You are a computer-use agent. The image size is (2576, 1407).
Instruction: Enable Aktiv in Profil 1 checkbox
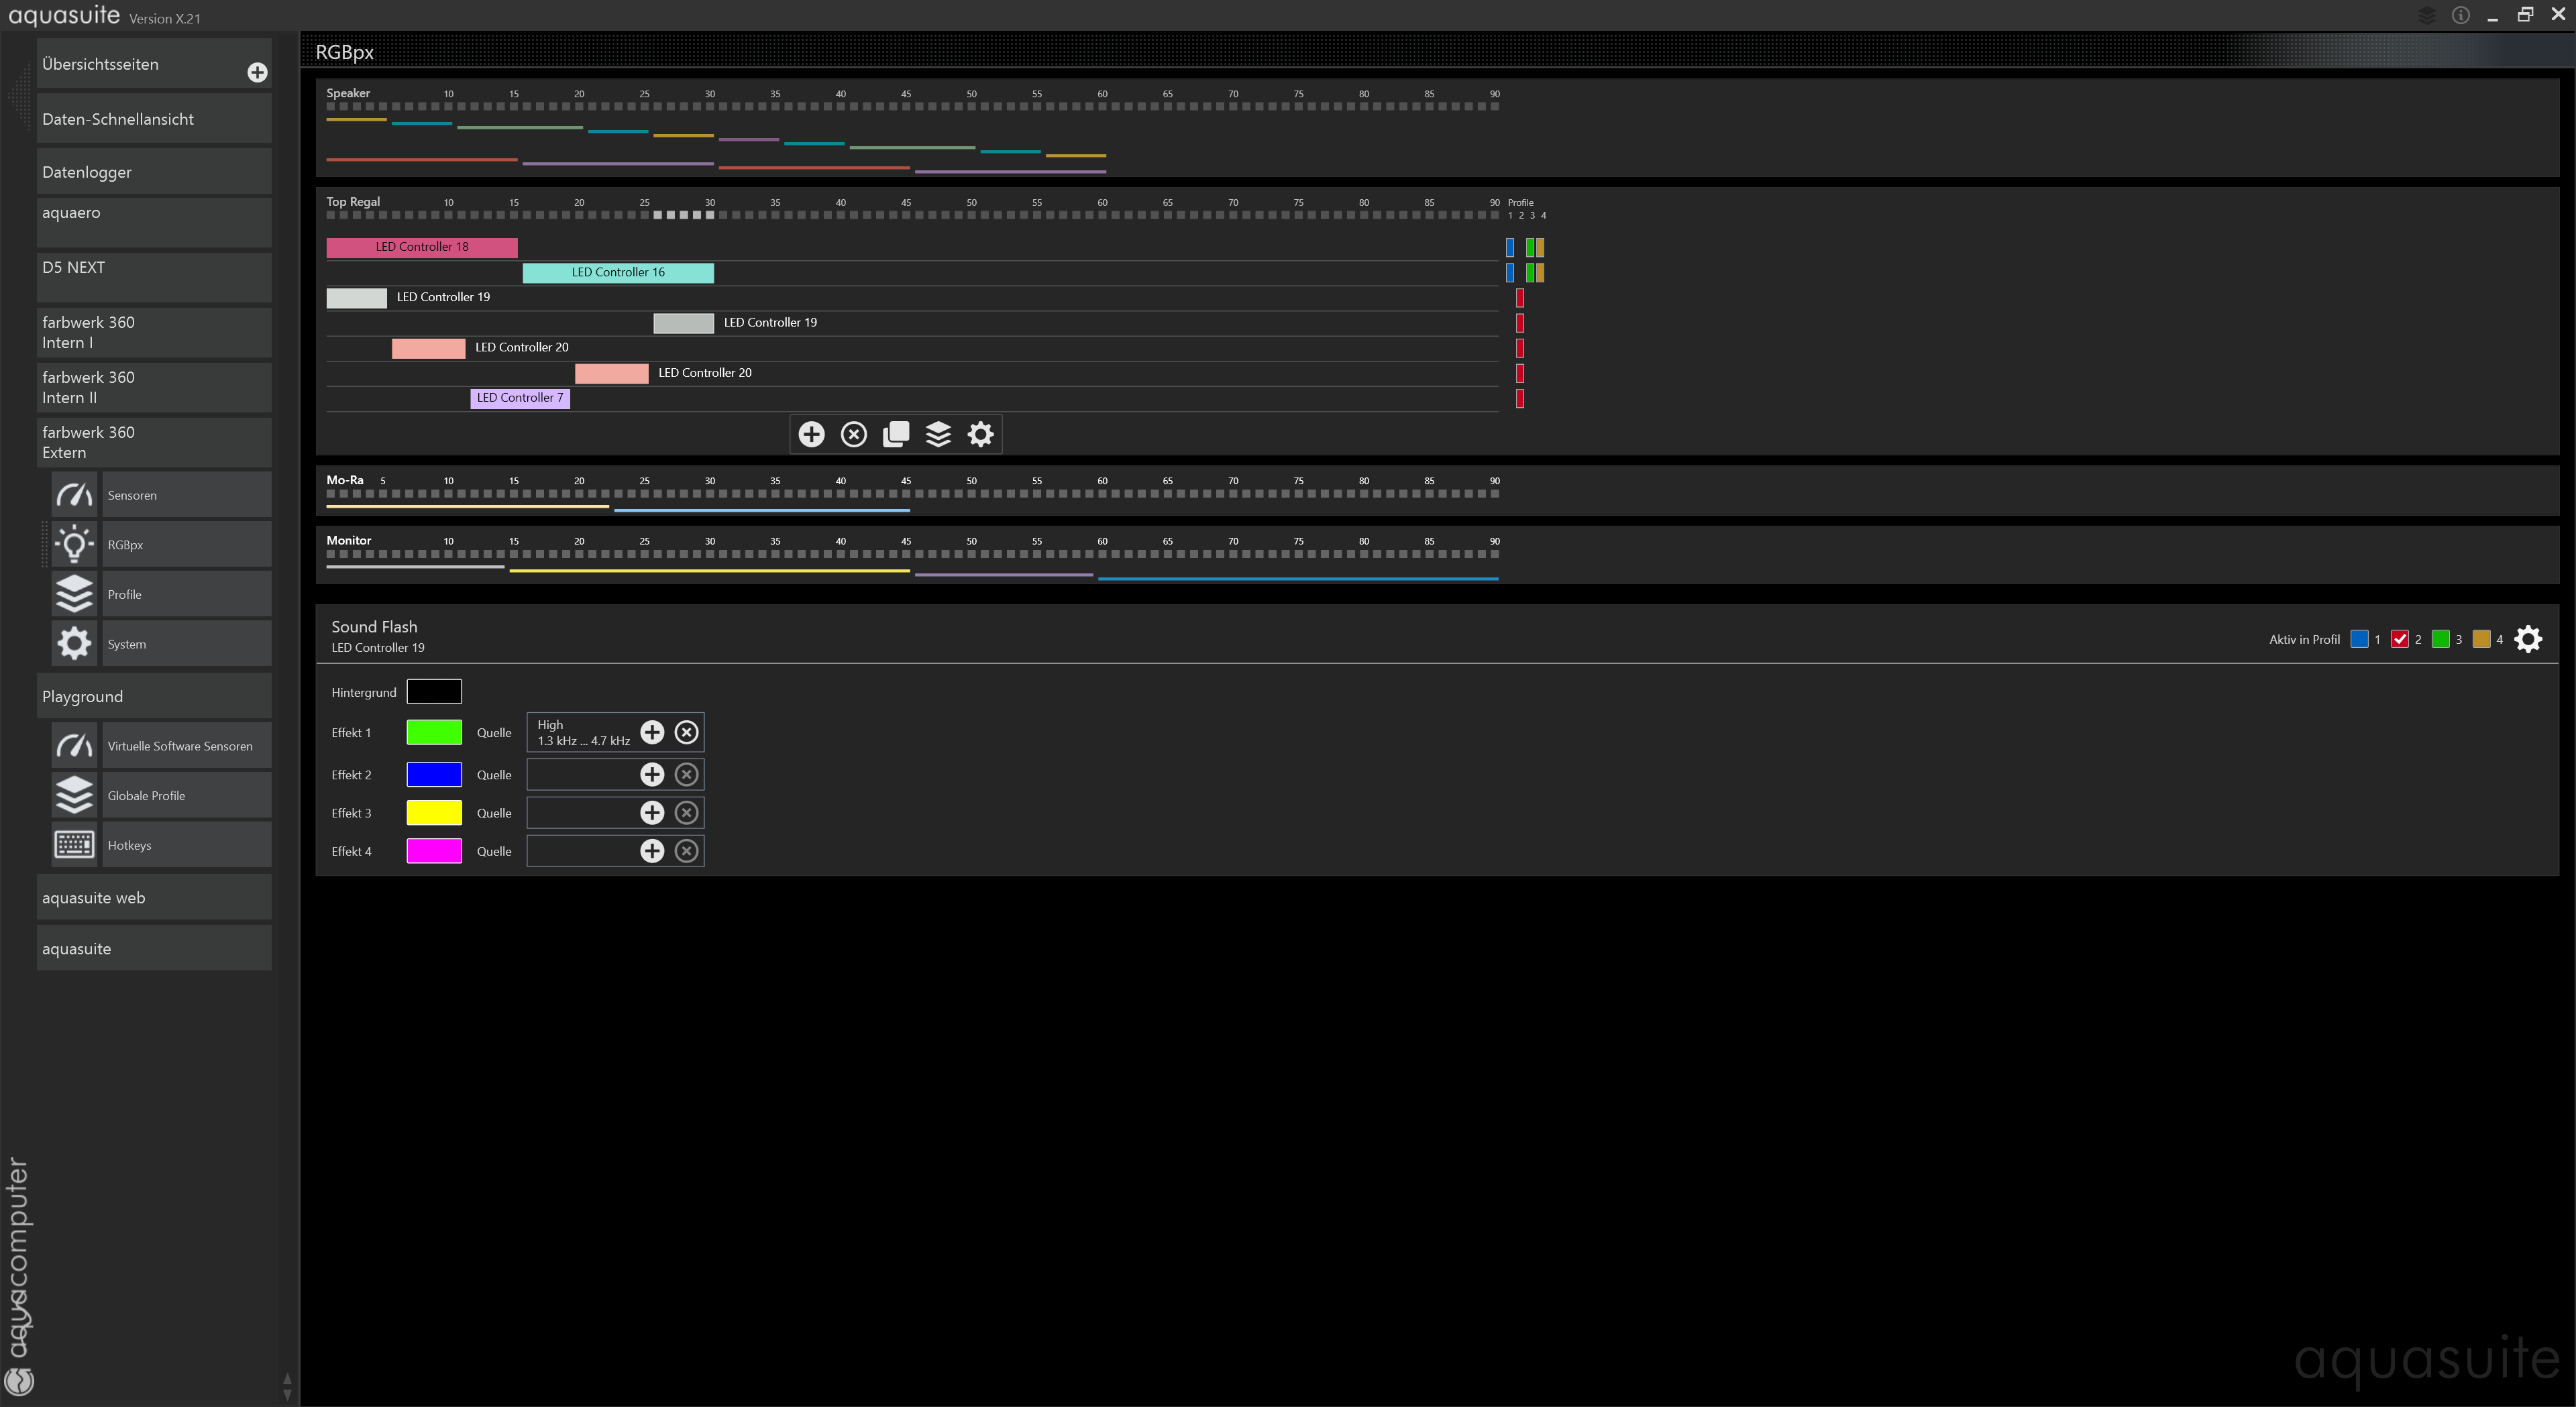(2359, 639)
